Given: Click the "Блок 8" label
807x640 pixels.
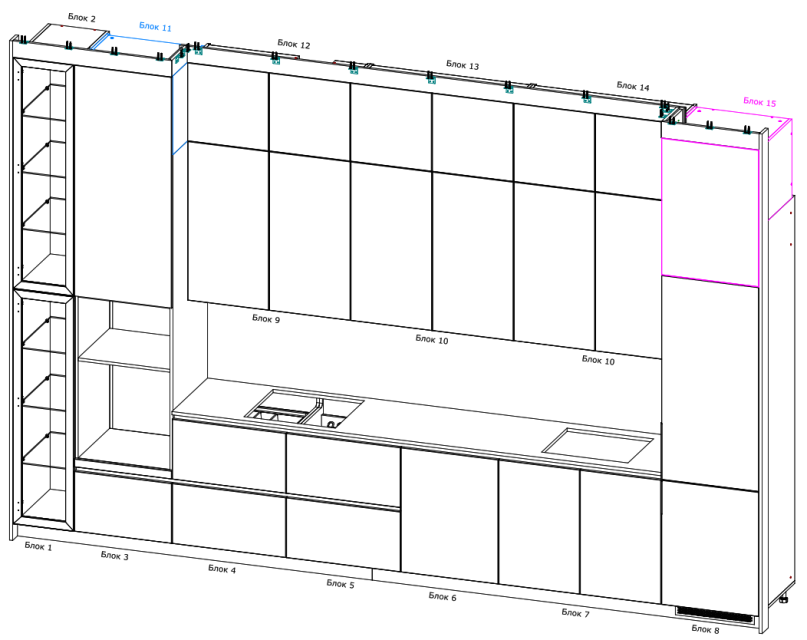Looking at the screenshot, I should (x=705, y=629).
